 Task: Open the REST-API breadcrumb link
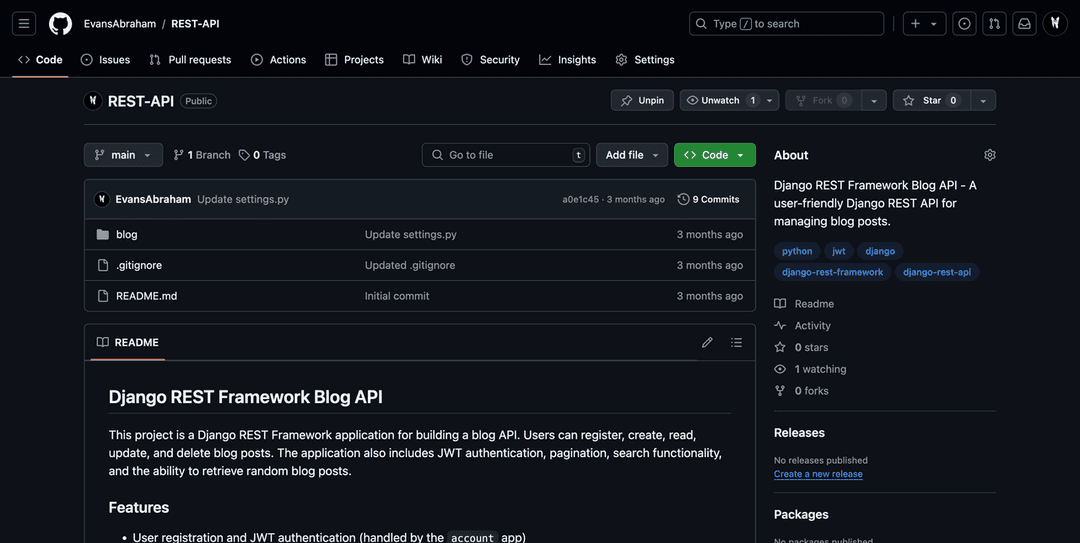click(196, 23)
